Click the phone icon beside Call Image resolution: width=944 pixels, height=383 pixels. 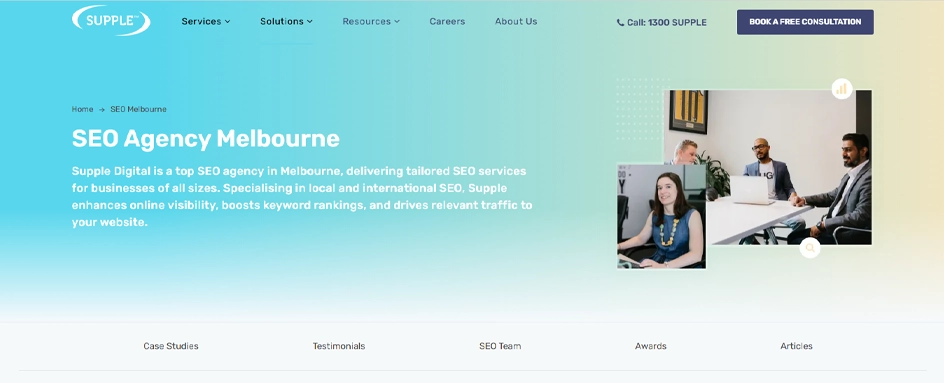(620, 22)
